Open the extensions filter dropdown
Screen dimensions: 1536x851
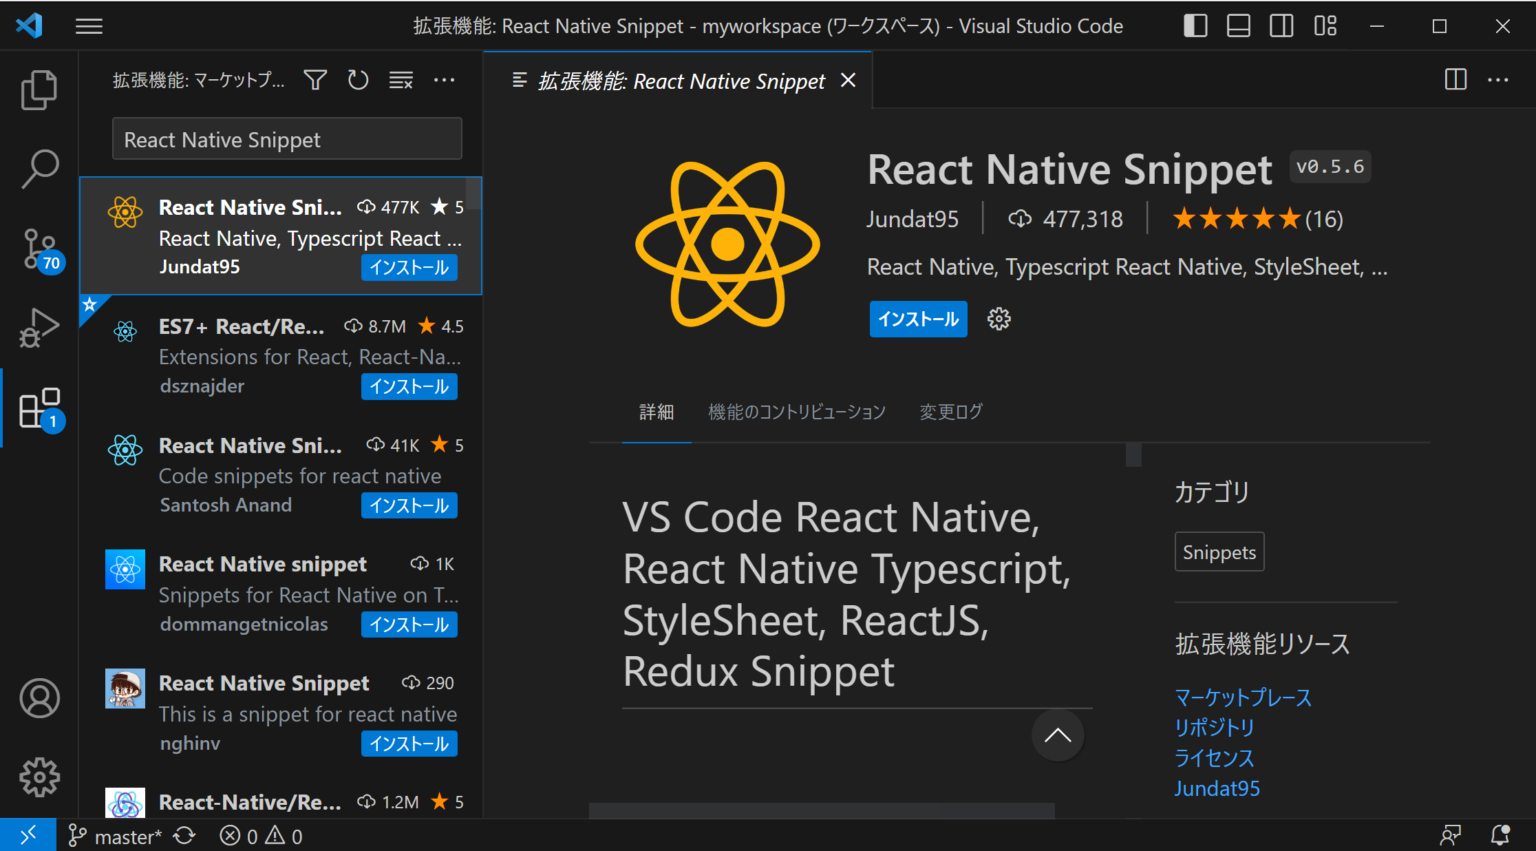314,79
